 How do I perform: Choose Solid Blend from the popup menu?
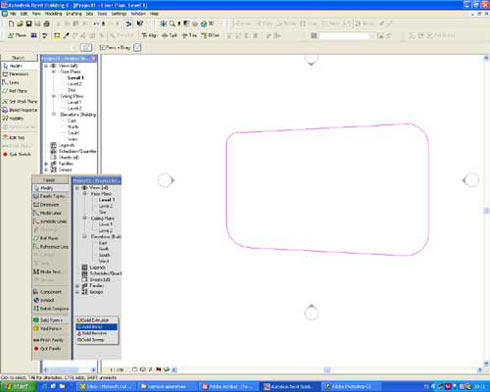(x=97, y=327)
